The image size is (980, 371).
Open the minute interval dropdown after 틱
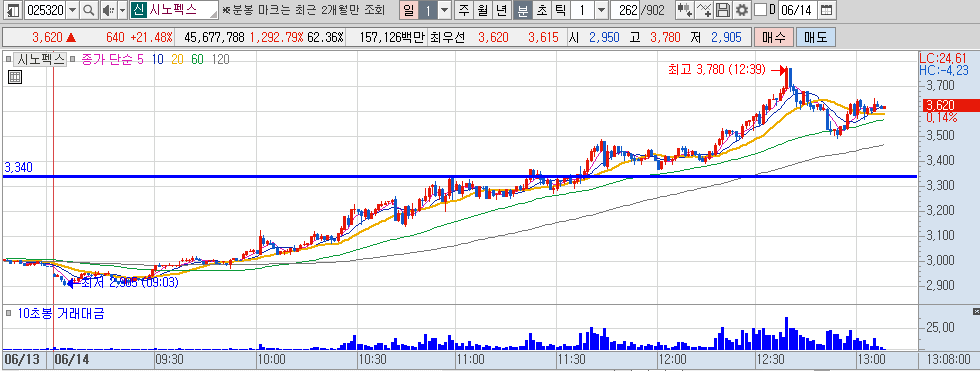(601, 10)
